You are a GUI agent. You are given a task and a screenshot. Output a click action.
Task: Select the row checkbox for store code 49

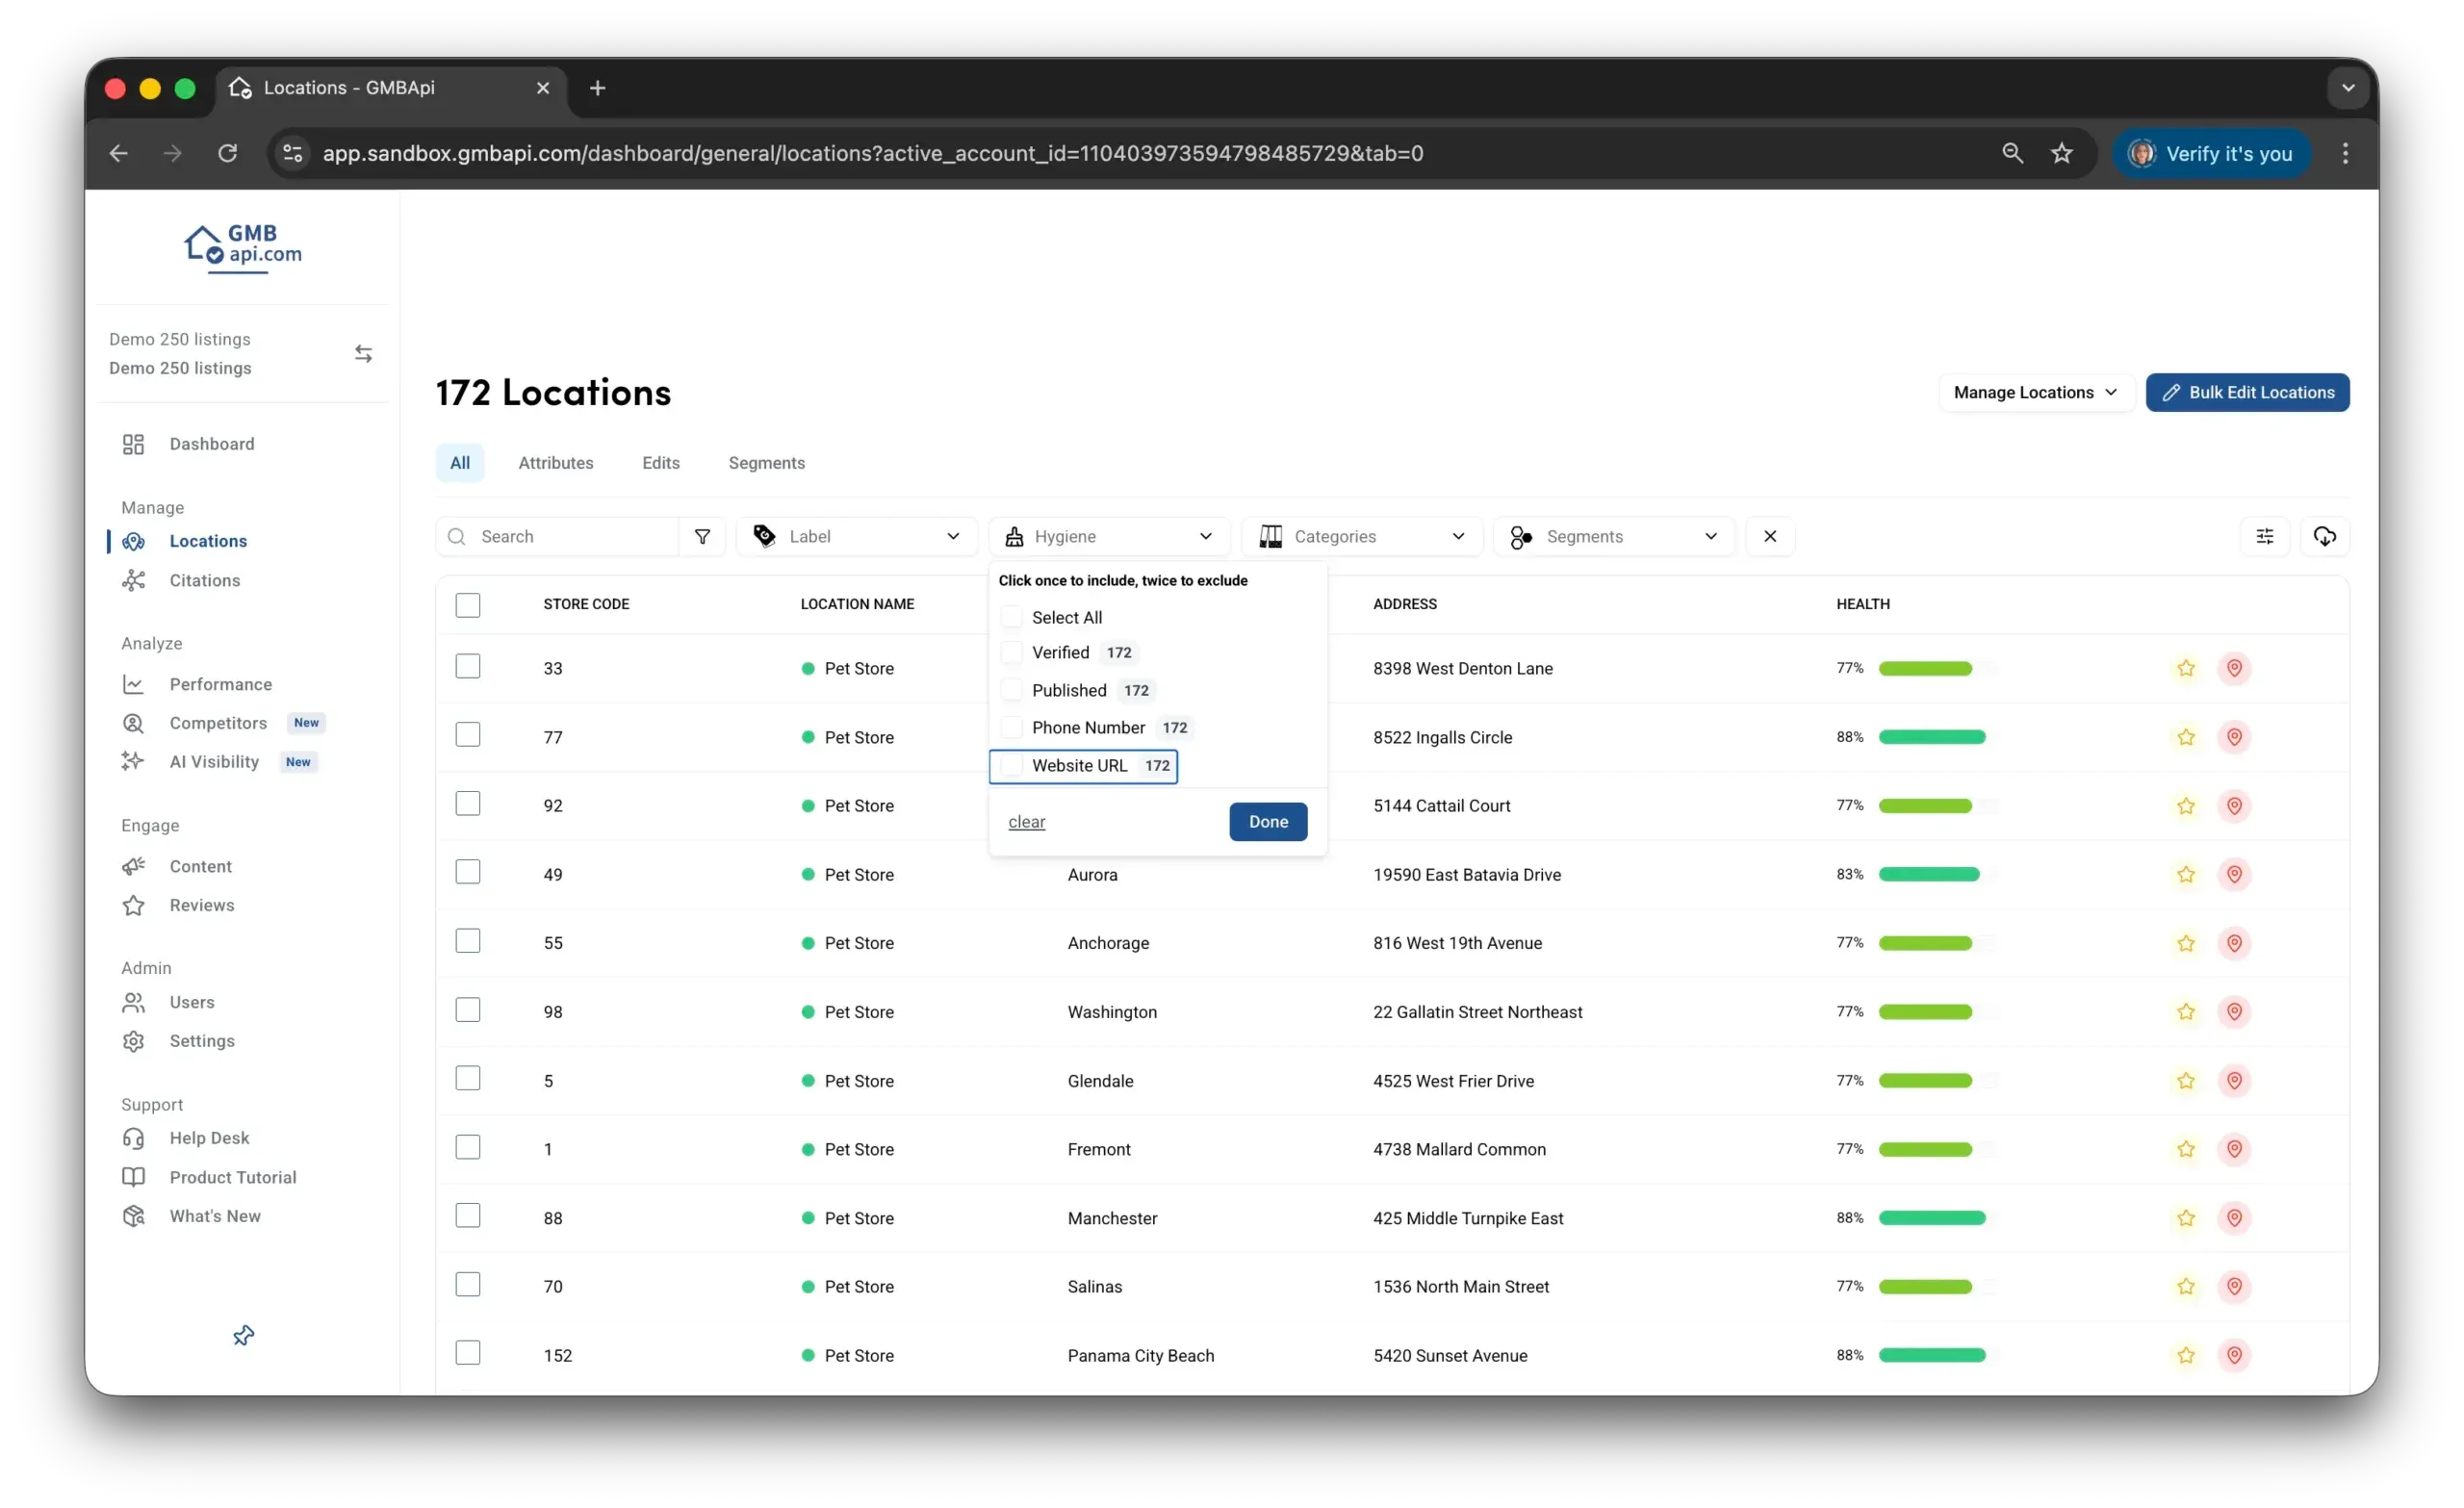[468, 873]
